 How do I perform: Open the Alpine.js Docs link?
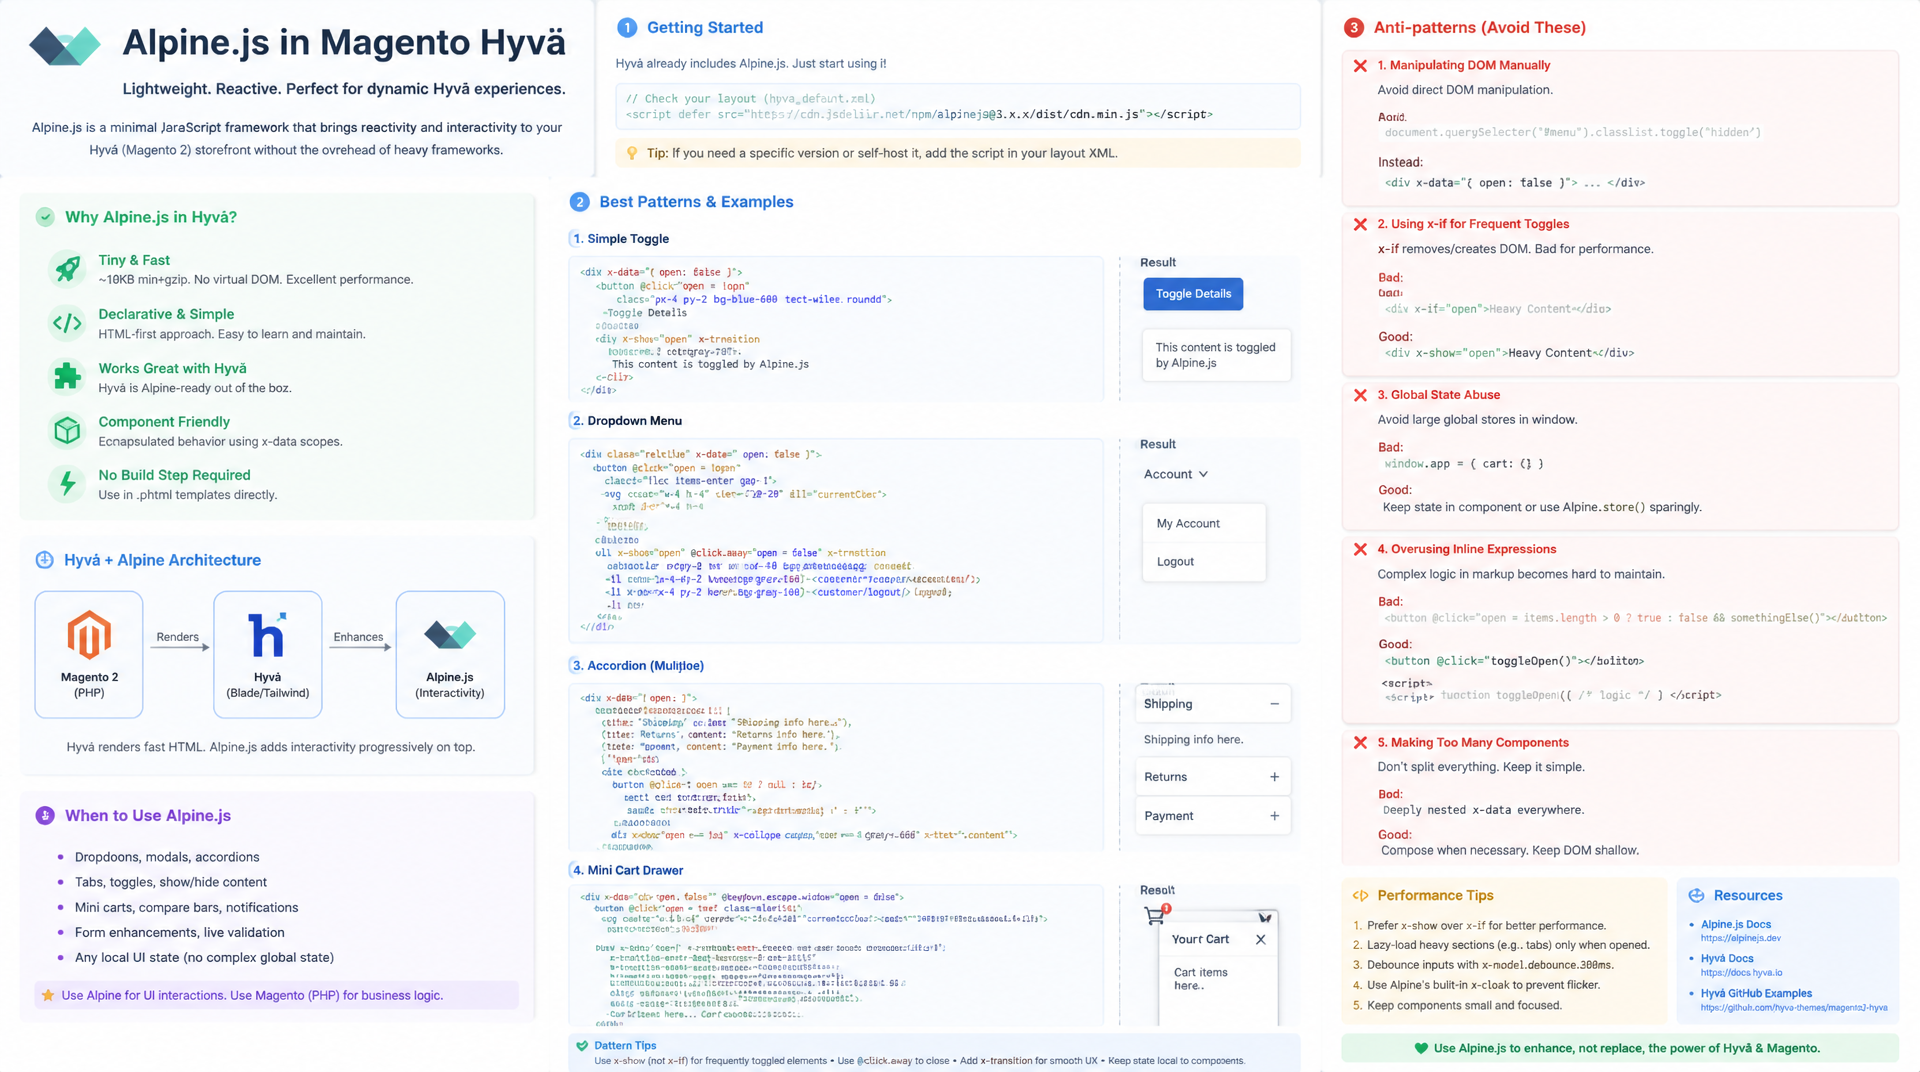pos(1736,924)
